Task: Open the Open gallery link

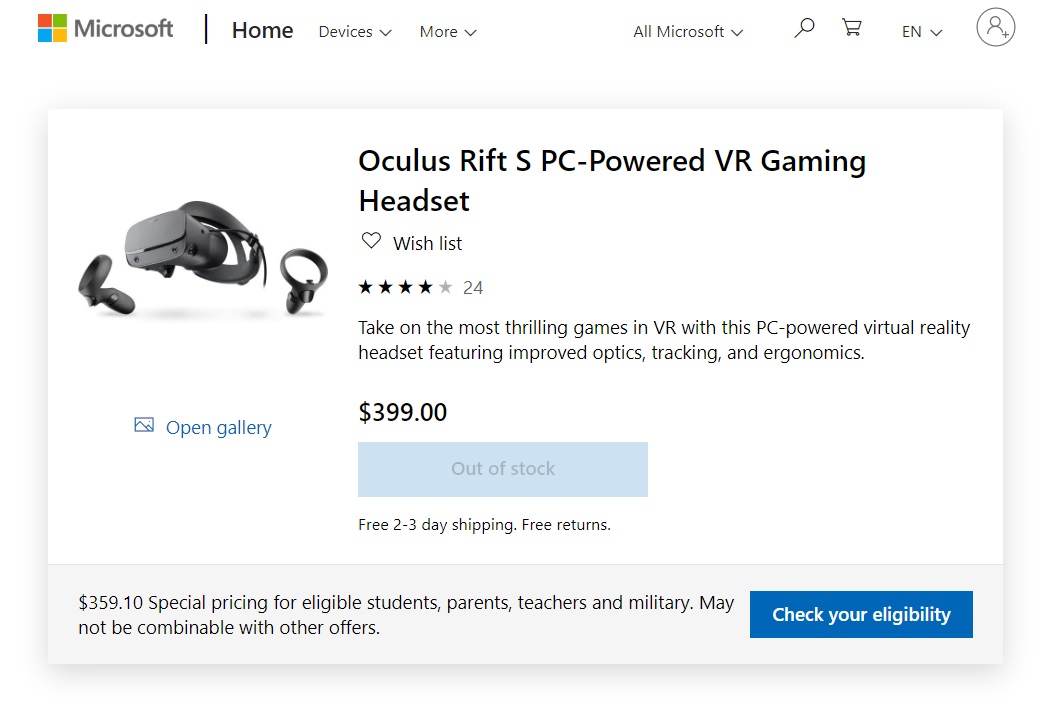Action: pos(218,428)
